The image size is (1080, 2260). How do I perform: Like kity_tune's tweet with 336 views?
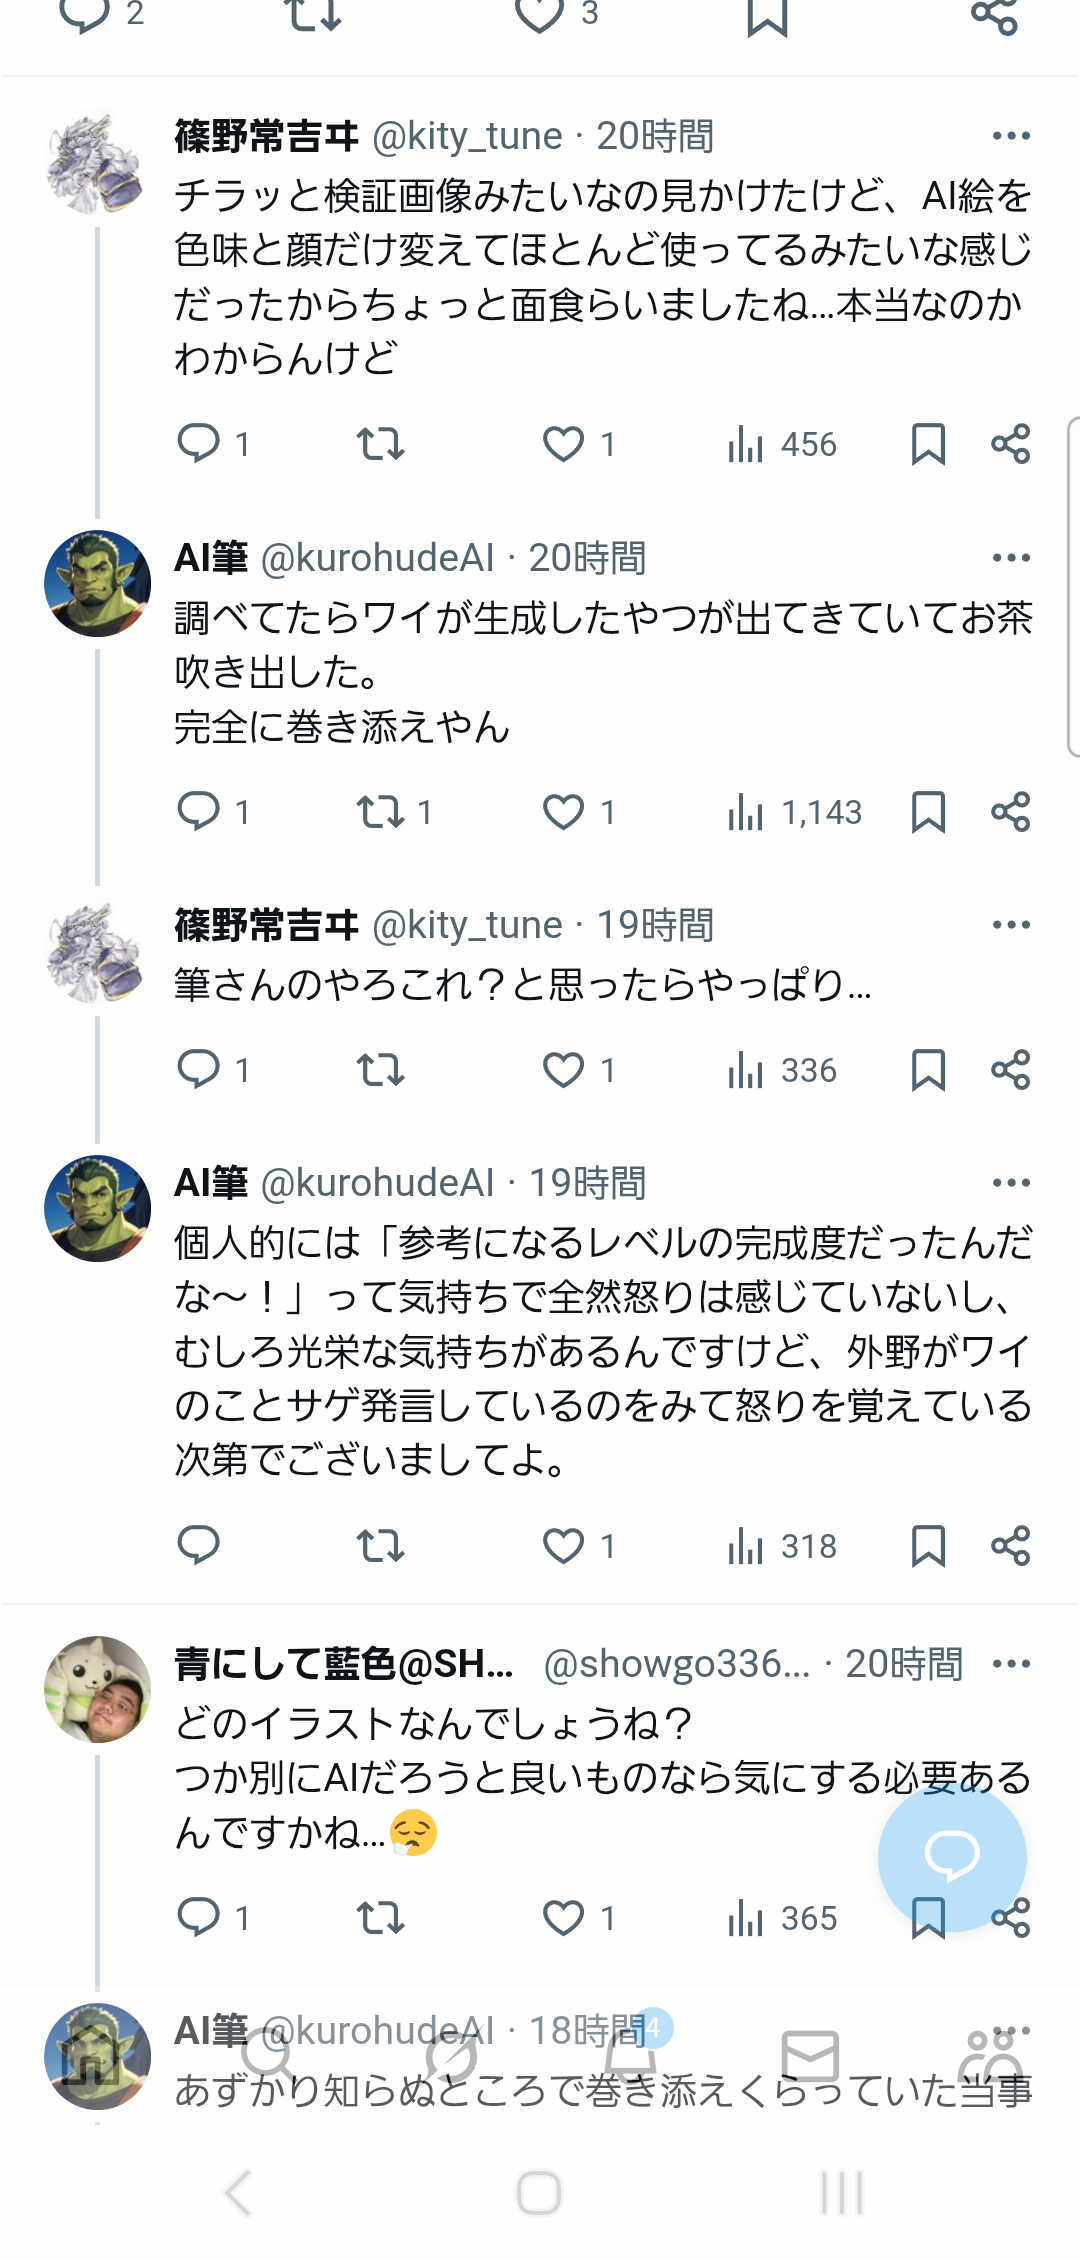(564, 1070)
